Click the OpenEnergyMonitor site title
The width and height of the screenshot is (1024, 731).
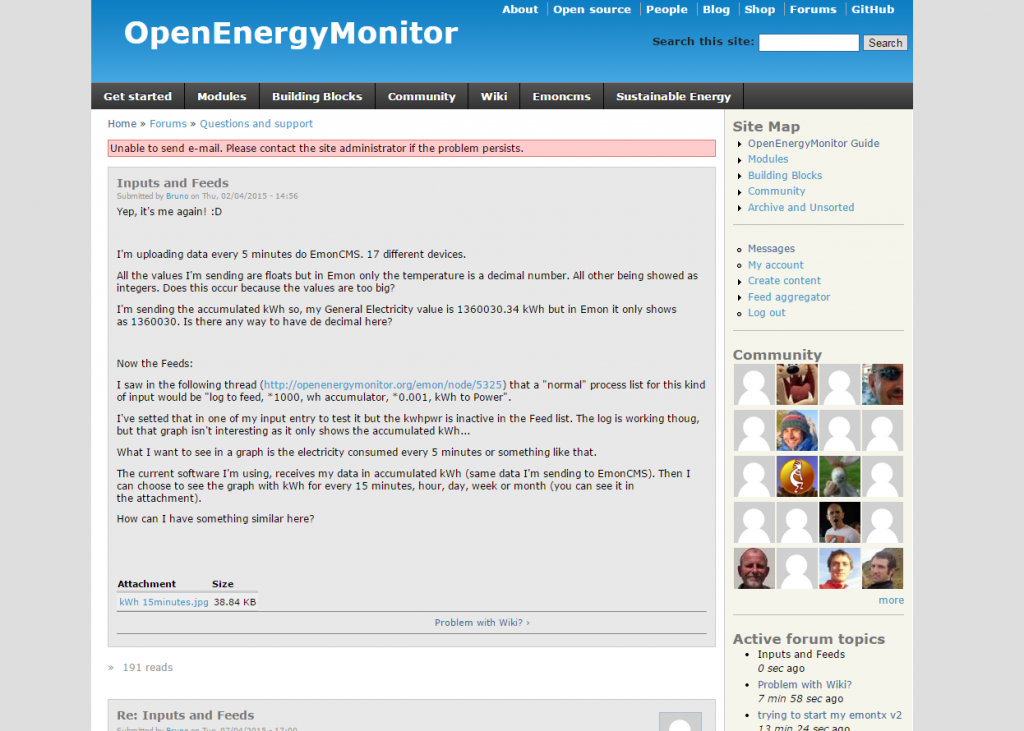(x=291, y=33)
